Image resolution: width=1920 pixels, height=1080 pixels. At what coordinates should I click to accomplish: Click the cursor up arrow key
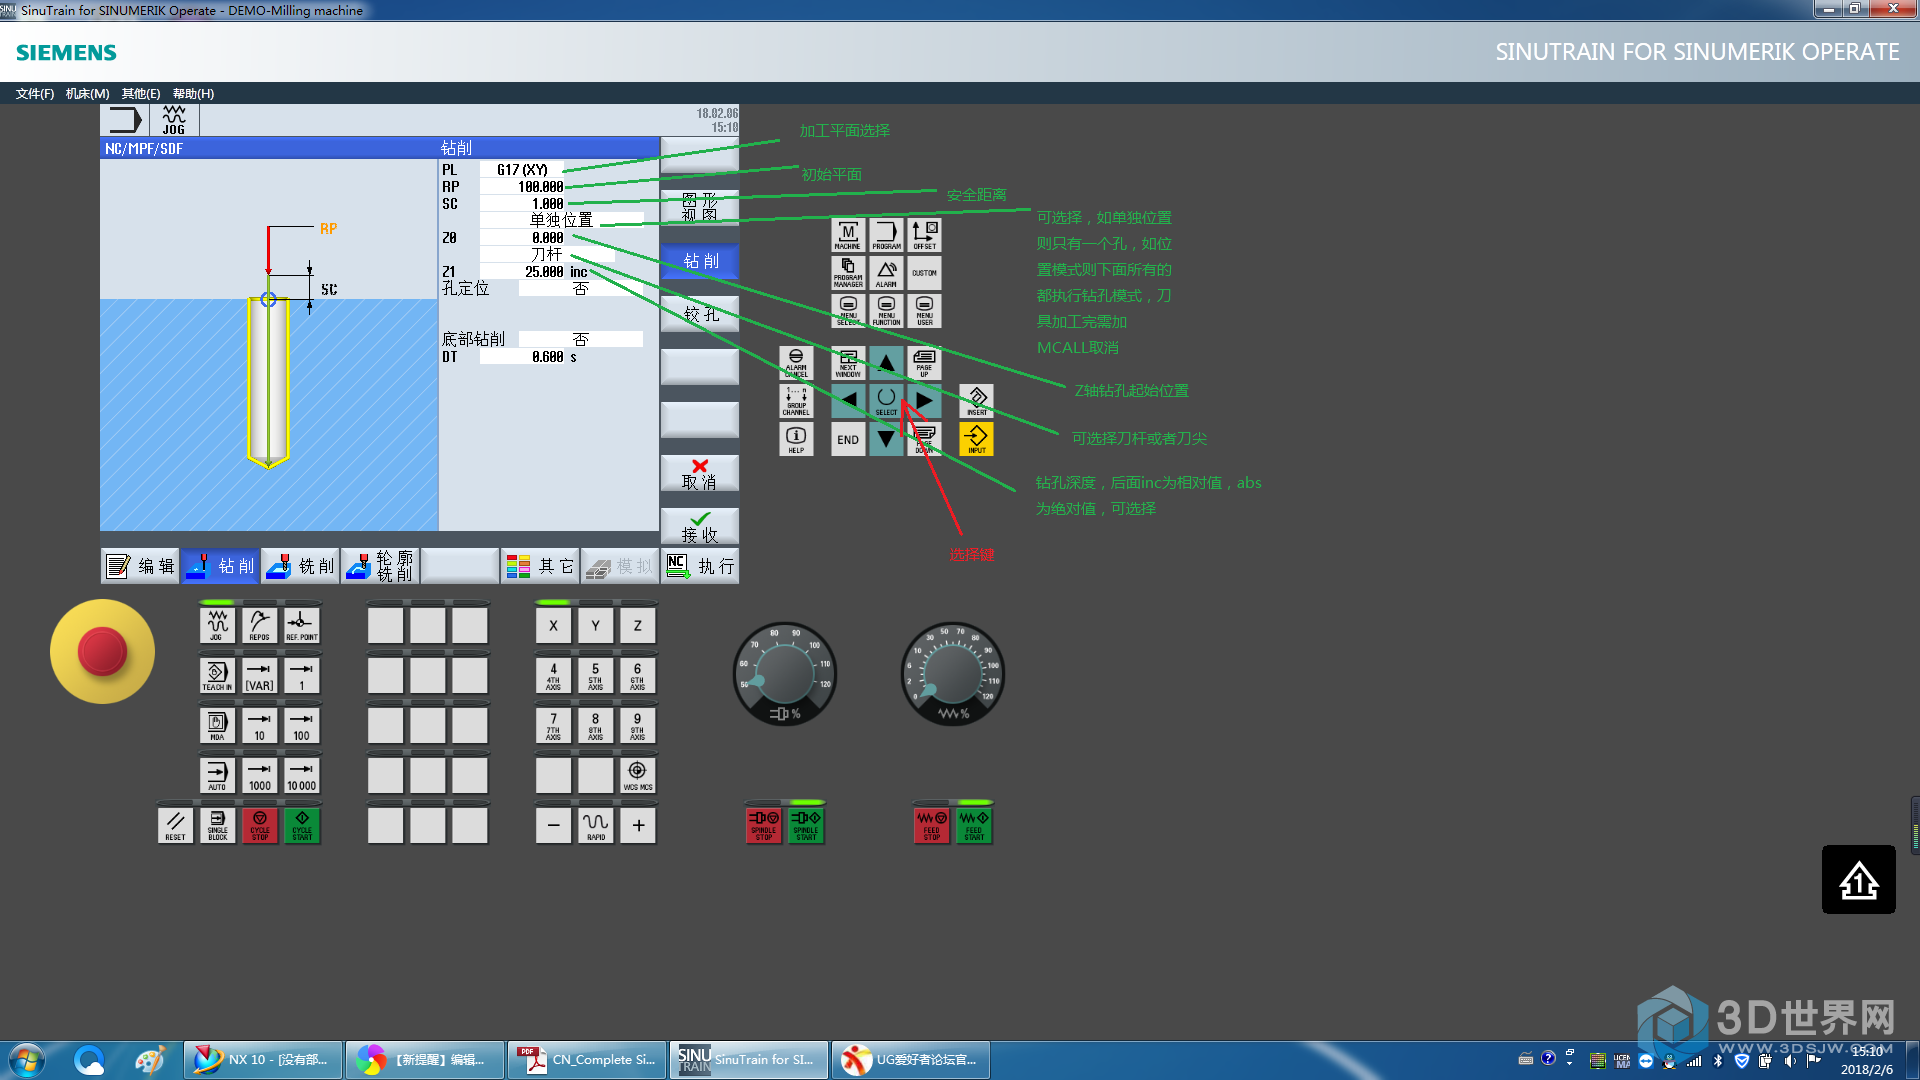886,363
